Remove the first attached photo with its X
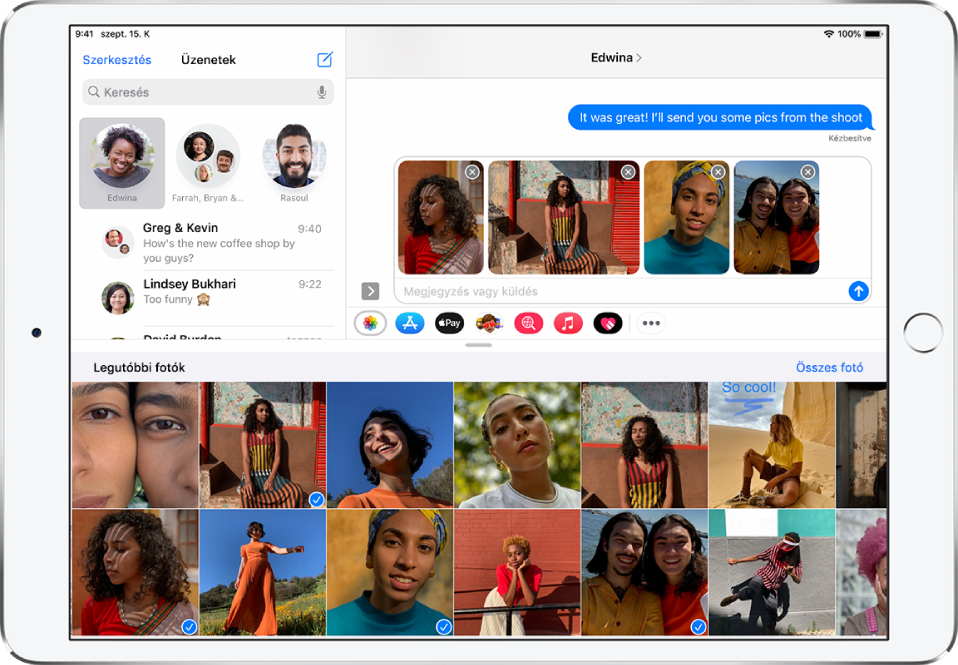958x665 pixels. [470, 171]
